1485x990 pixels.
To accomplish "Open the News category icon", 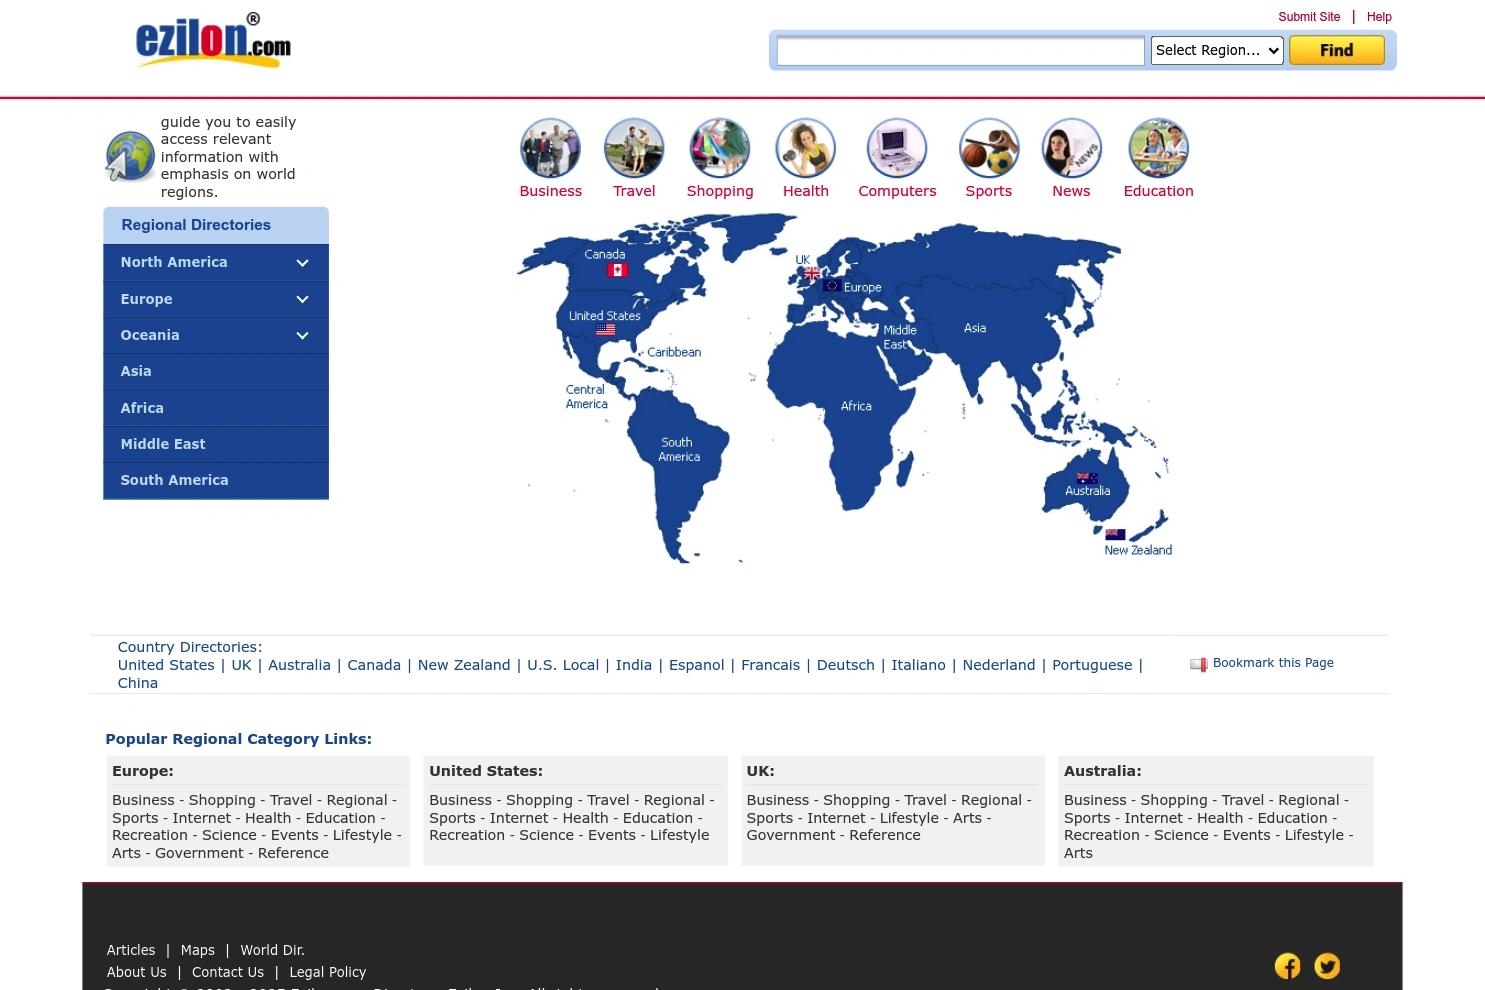I will [x=1071, y=147].
